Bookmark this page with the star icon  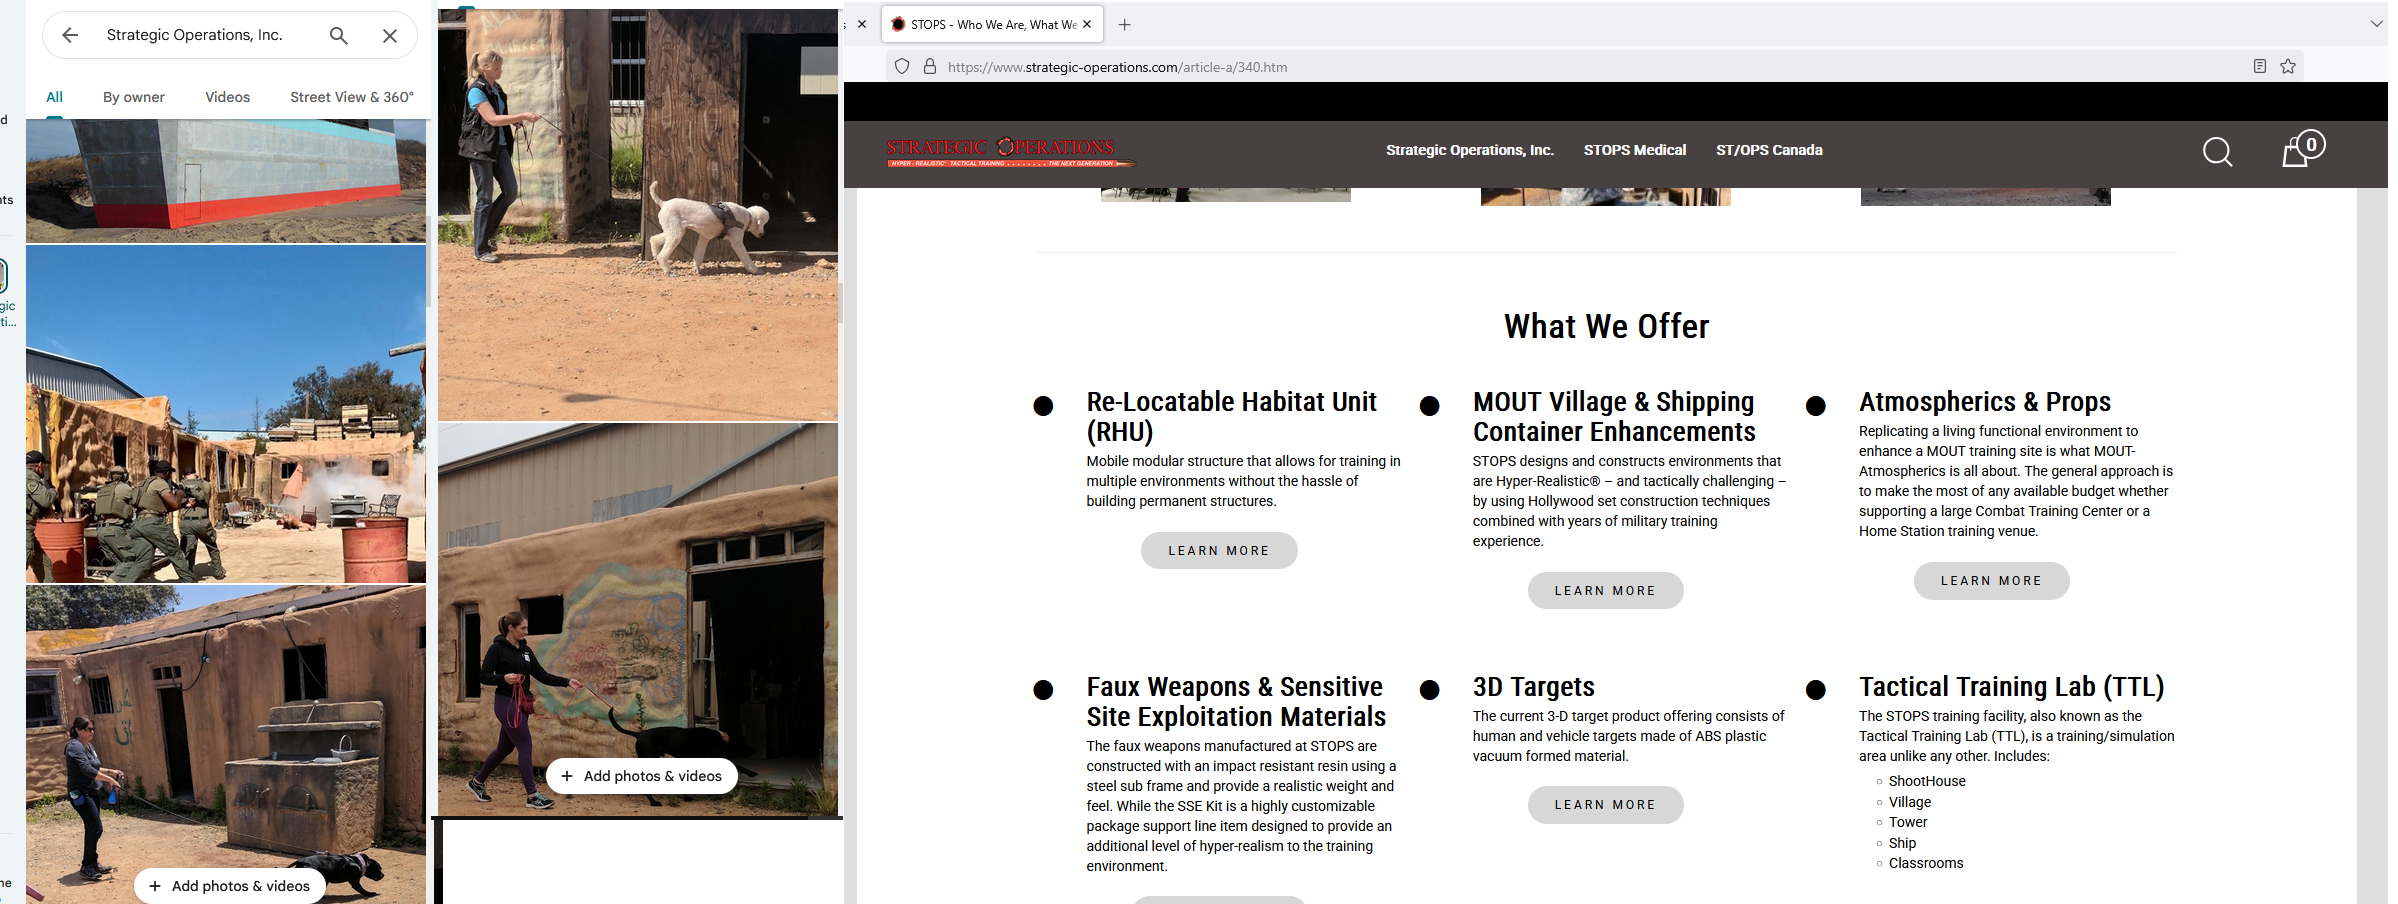[2288, 67]
